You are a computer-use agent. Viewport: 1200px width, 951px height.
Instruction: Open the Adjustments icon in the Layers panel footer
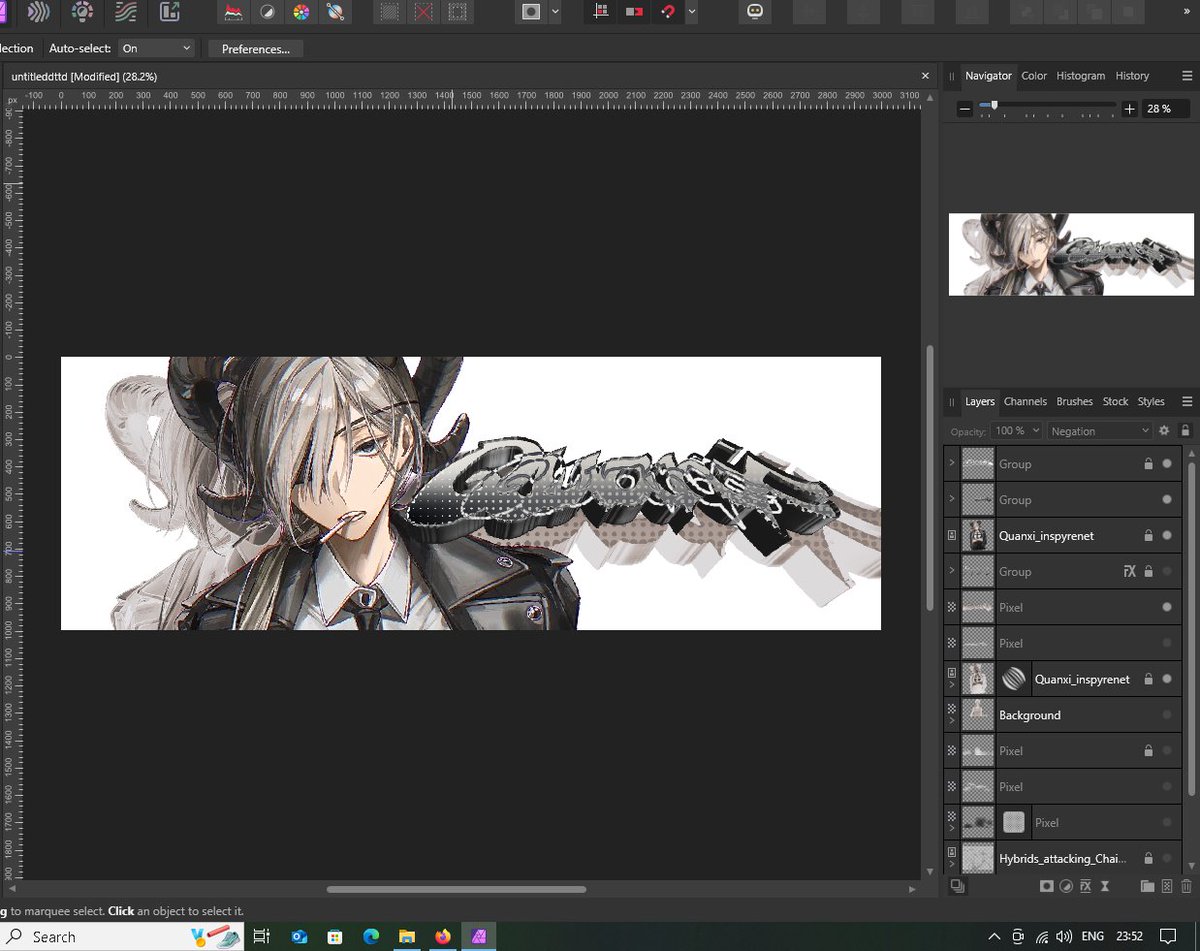tap(1066, 886)
